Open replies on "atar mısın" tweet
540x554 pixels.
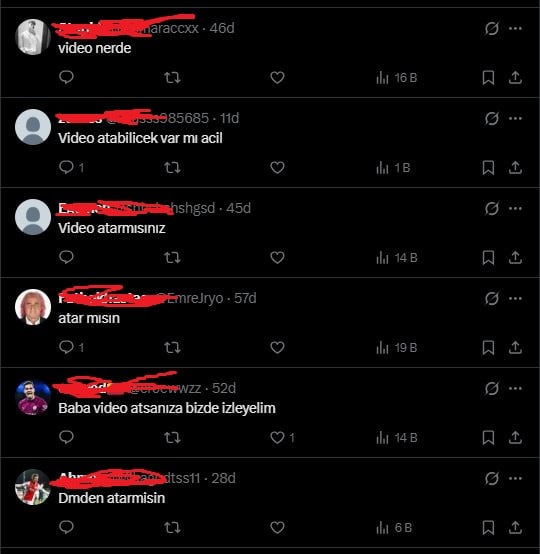point(71,347)
